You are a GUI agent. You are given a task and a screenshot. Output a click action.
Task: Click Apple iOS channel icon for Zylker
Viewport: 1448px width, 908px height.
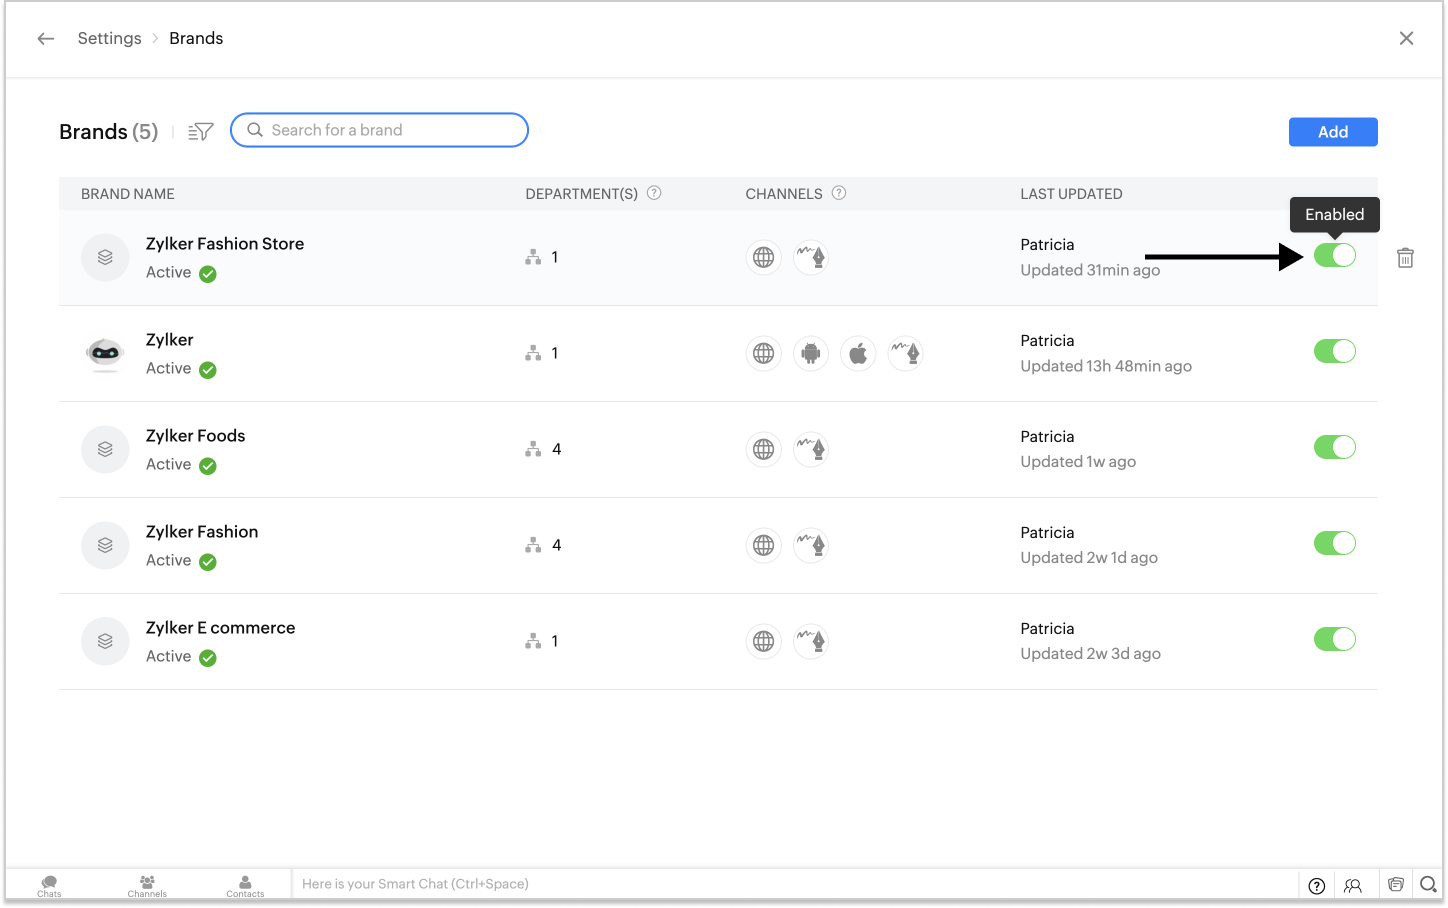(858, 353)
